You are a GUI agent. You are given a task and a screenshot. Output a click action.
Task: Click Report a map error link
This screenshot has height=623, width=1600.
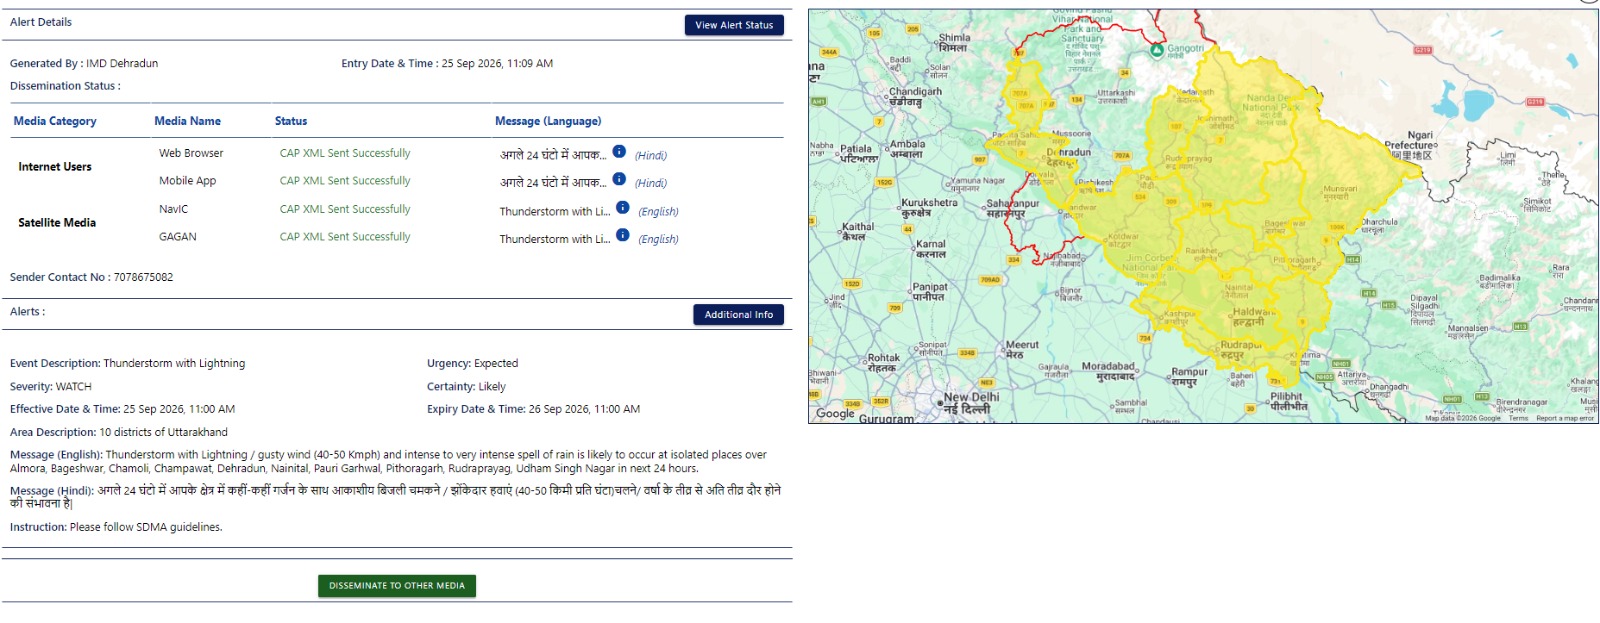pos(1565,418)
